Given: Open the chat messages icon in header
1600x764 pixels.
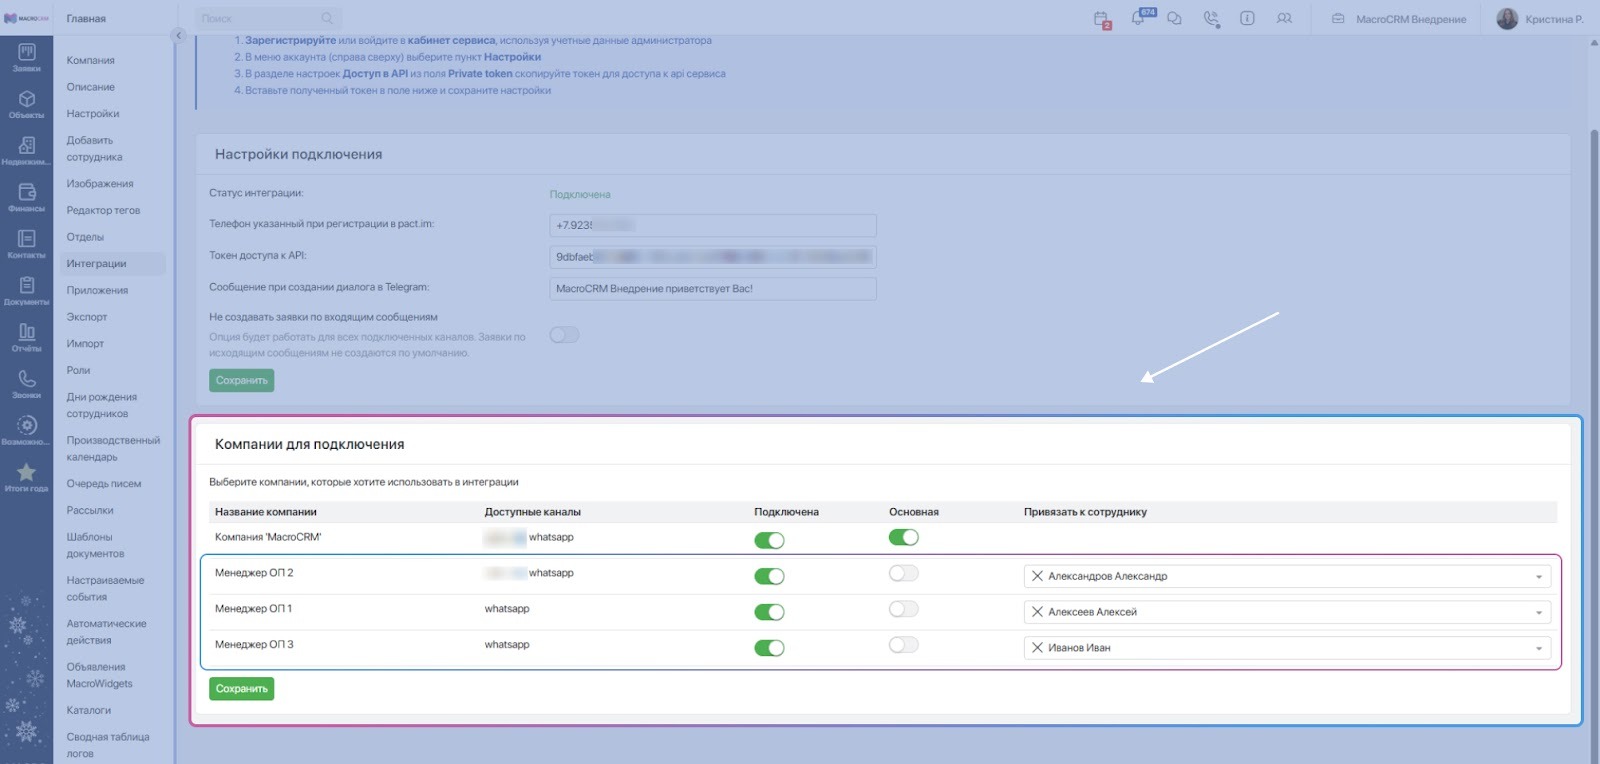Looking at the screenshot, I should pos(1175,19).
